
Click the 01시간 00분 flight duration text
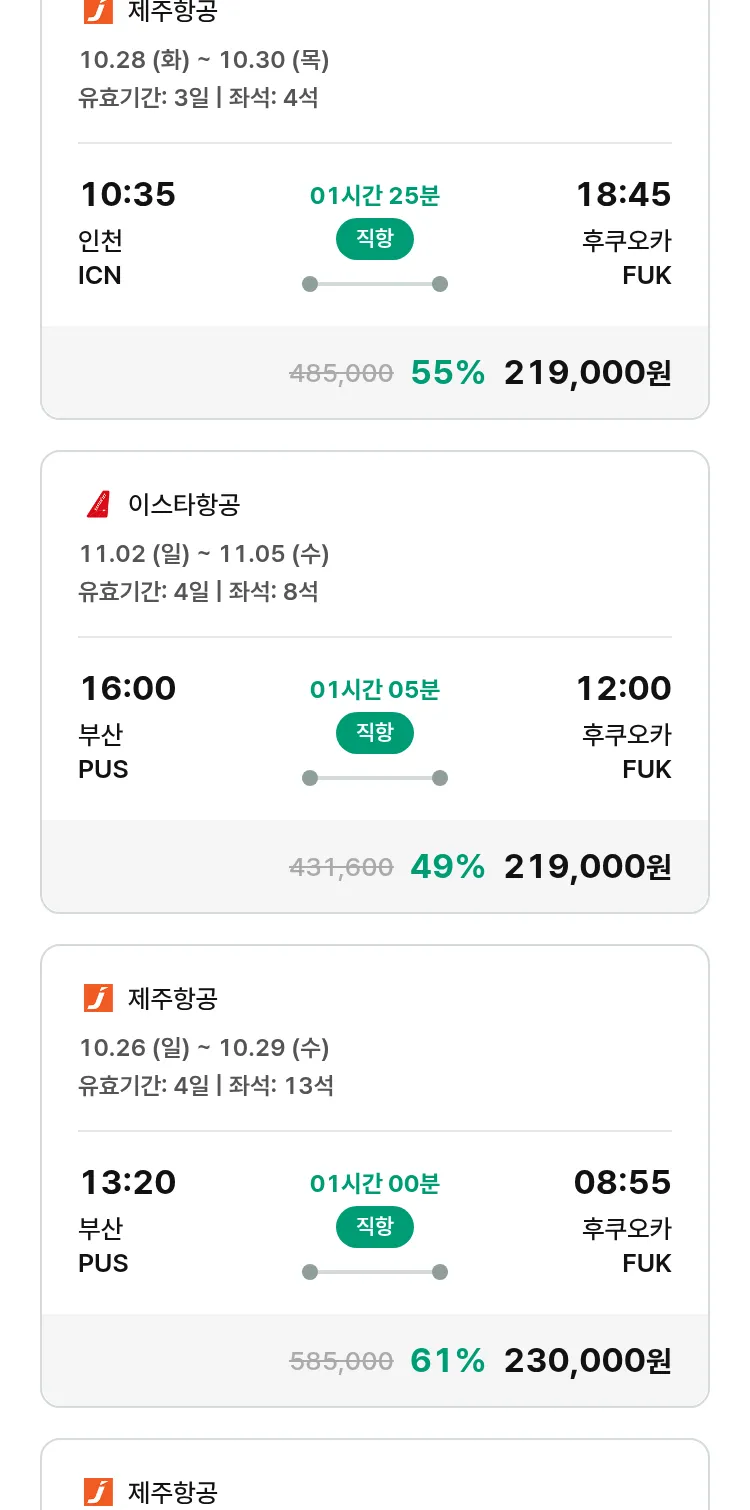coord(374,1184)
